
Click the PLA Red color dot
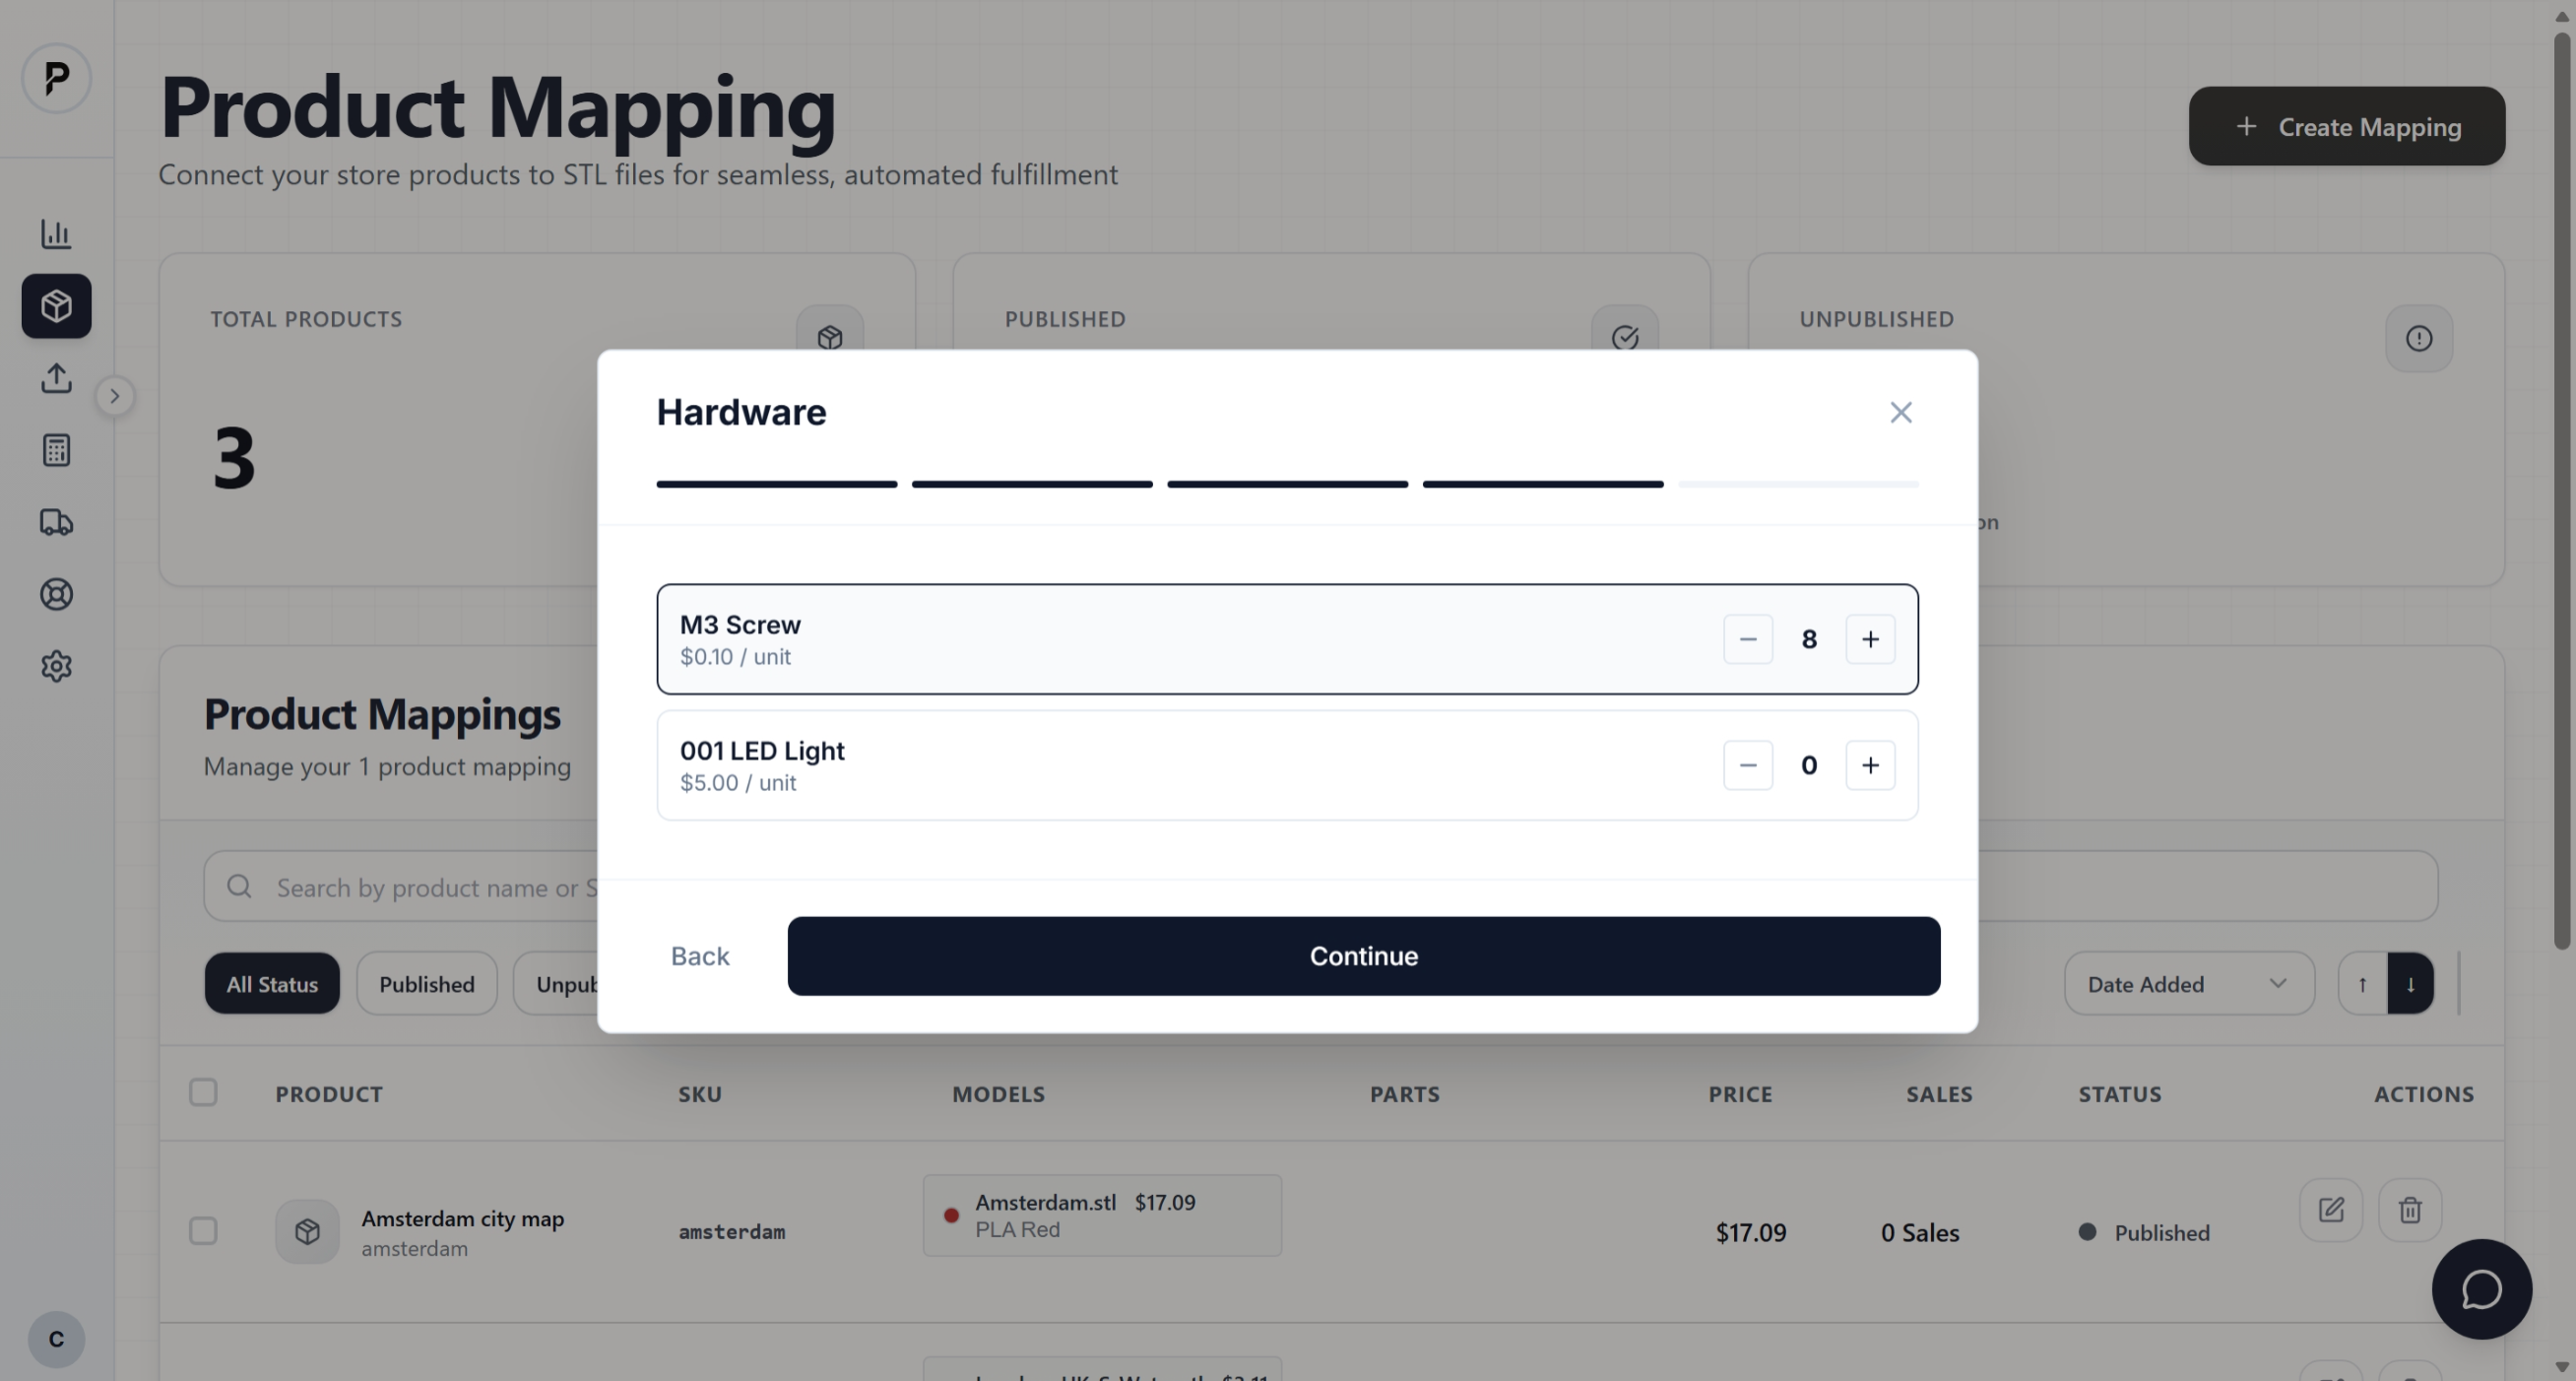pos(951,1215)
